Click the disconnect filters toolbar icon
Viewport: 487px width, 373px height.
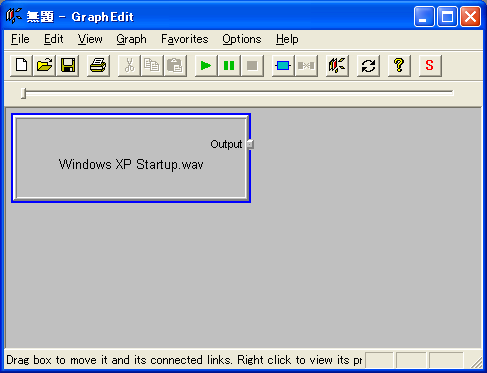point(306,65)
